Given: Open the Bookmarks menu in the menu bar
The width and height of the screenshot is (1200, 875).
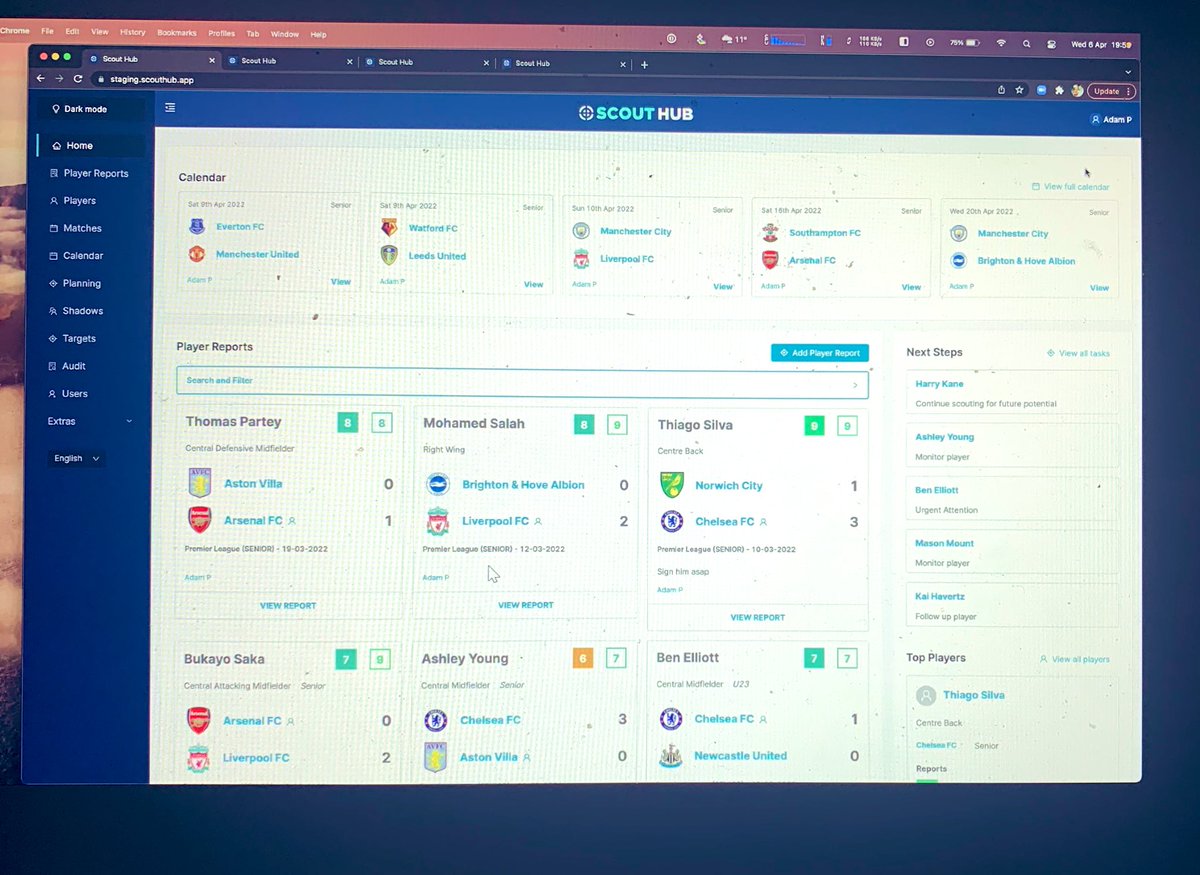Looking at the screenshot, I should (177, 32).
